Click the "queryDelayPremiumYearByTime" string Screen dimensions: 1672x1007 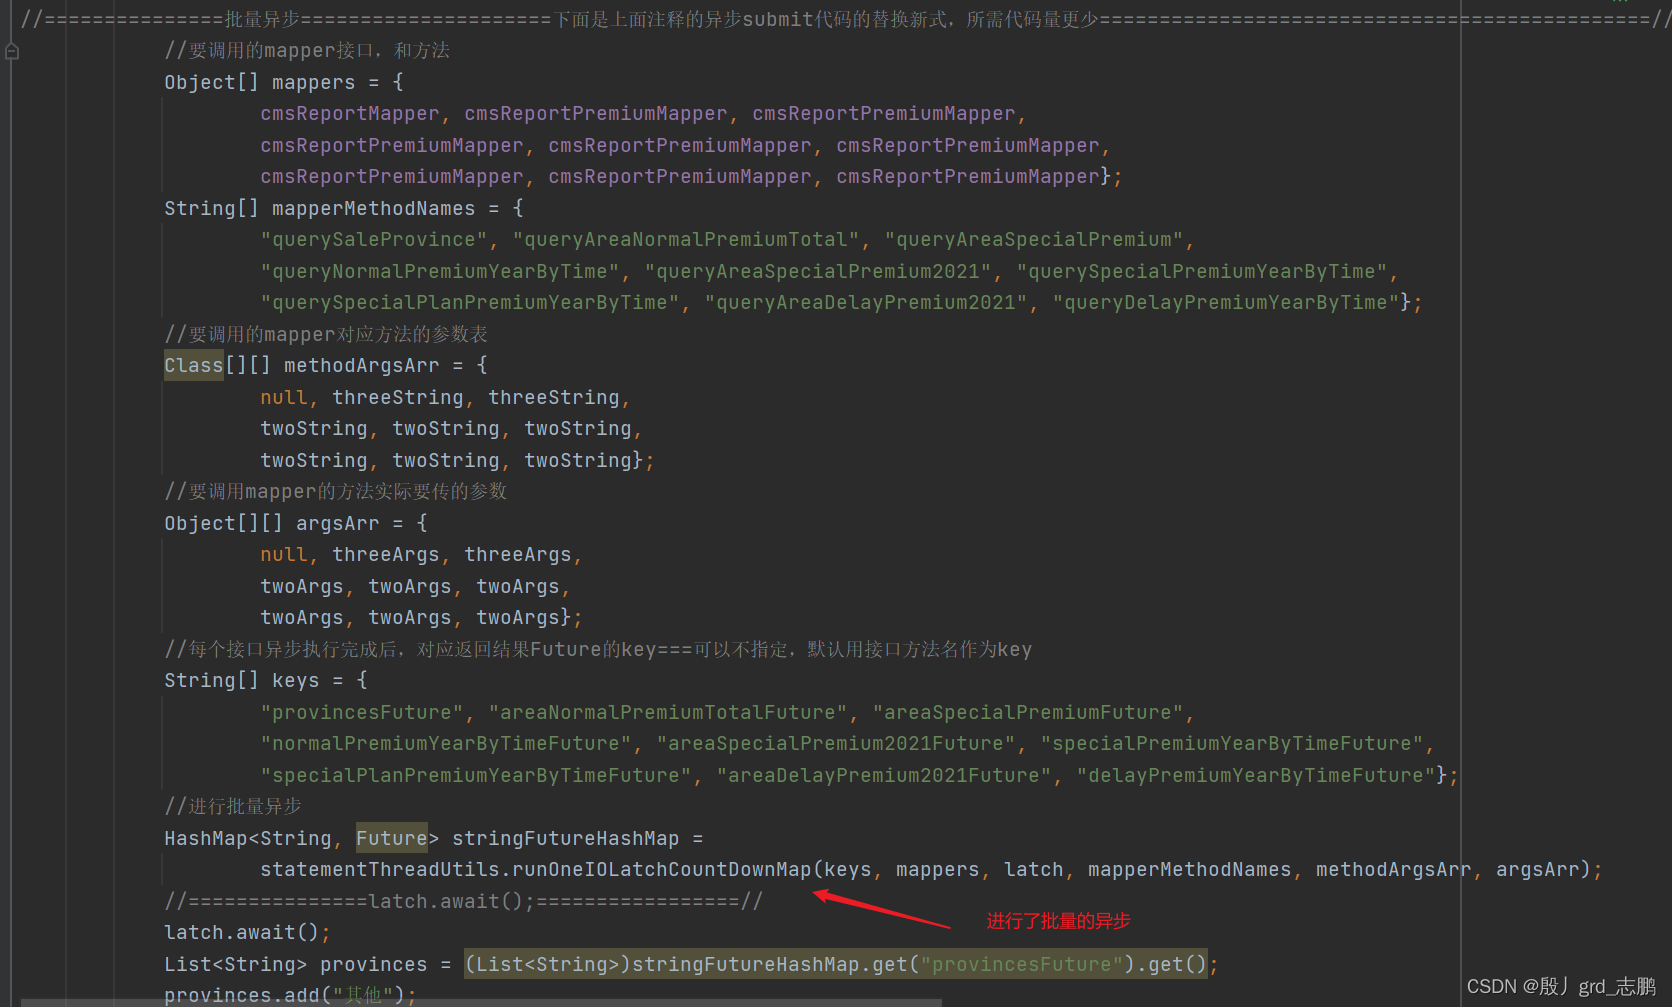pos(1226,302)
